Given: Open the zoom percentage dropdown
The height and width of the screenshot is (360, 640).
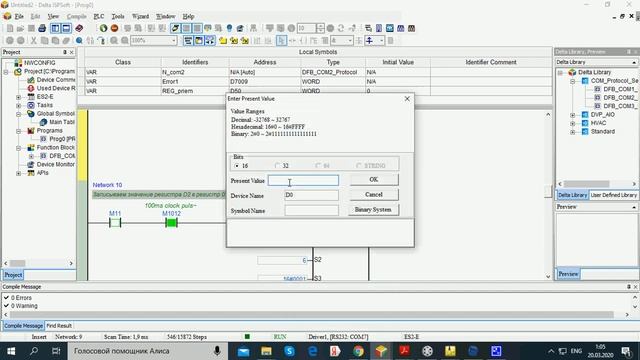Looking at the screenshot, I should pyautogui.click(x=173, y=40).
